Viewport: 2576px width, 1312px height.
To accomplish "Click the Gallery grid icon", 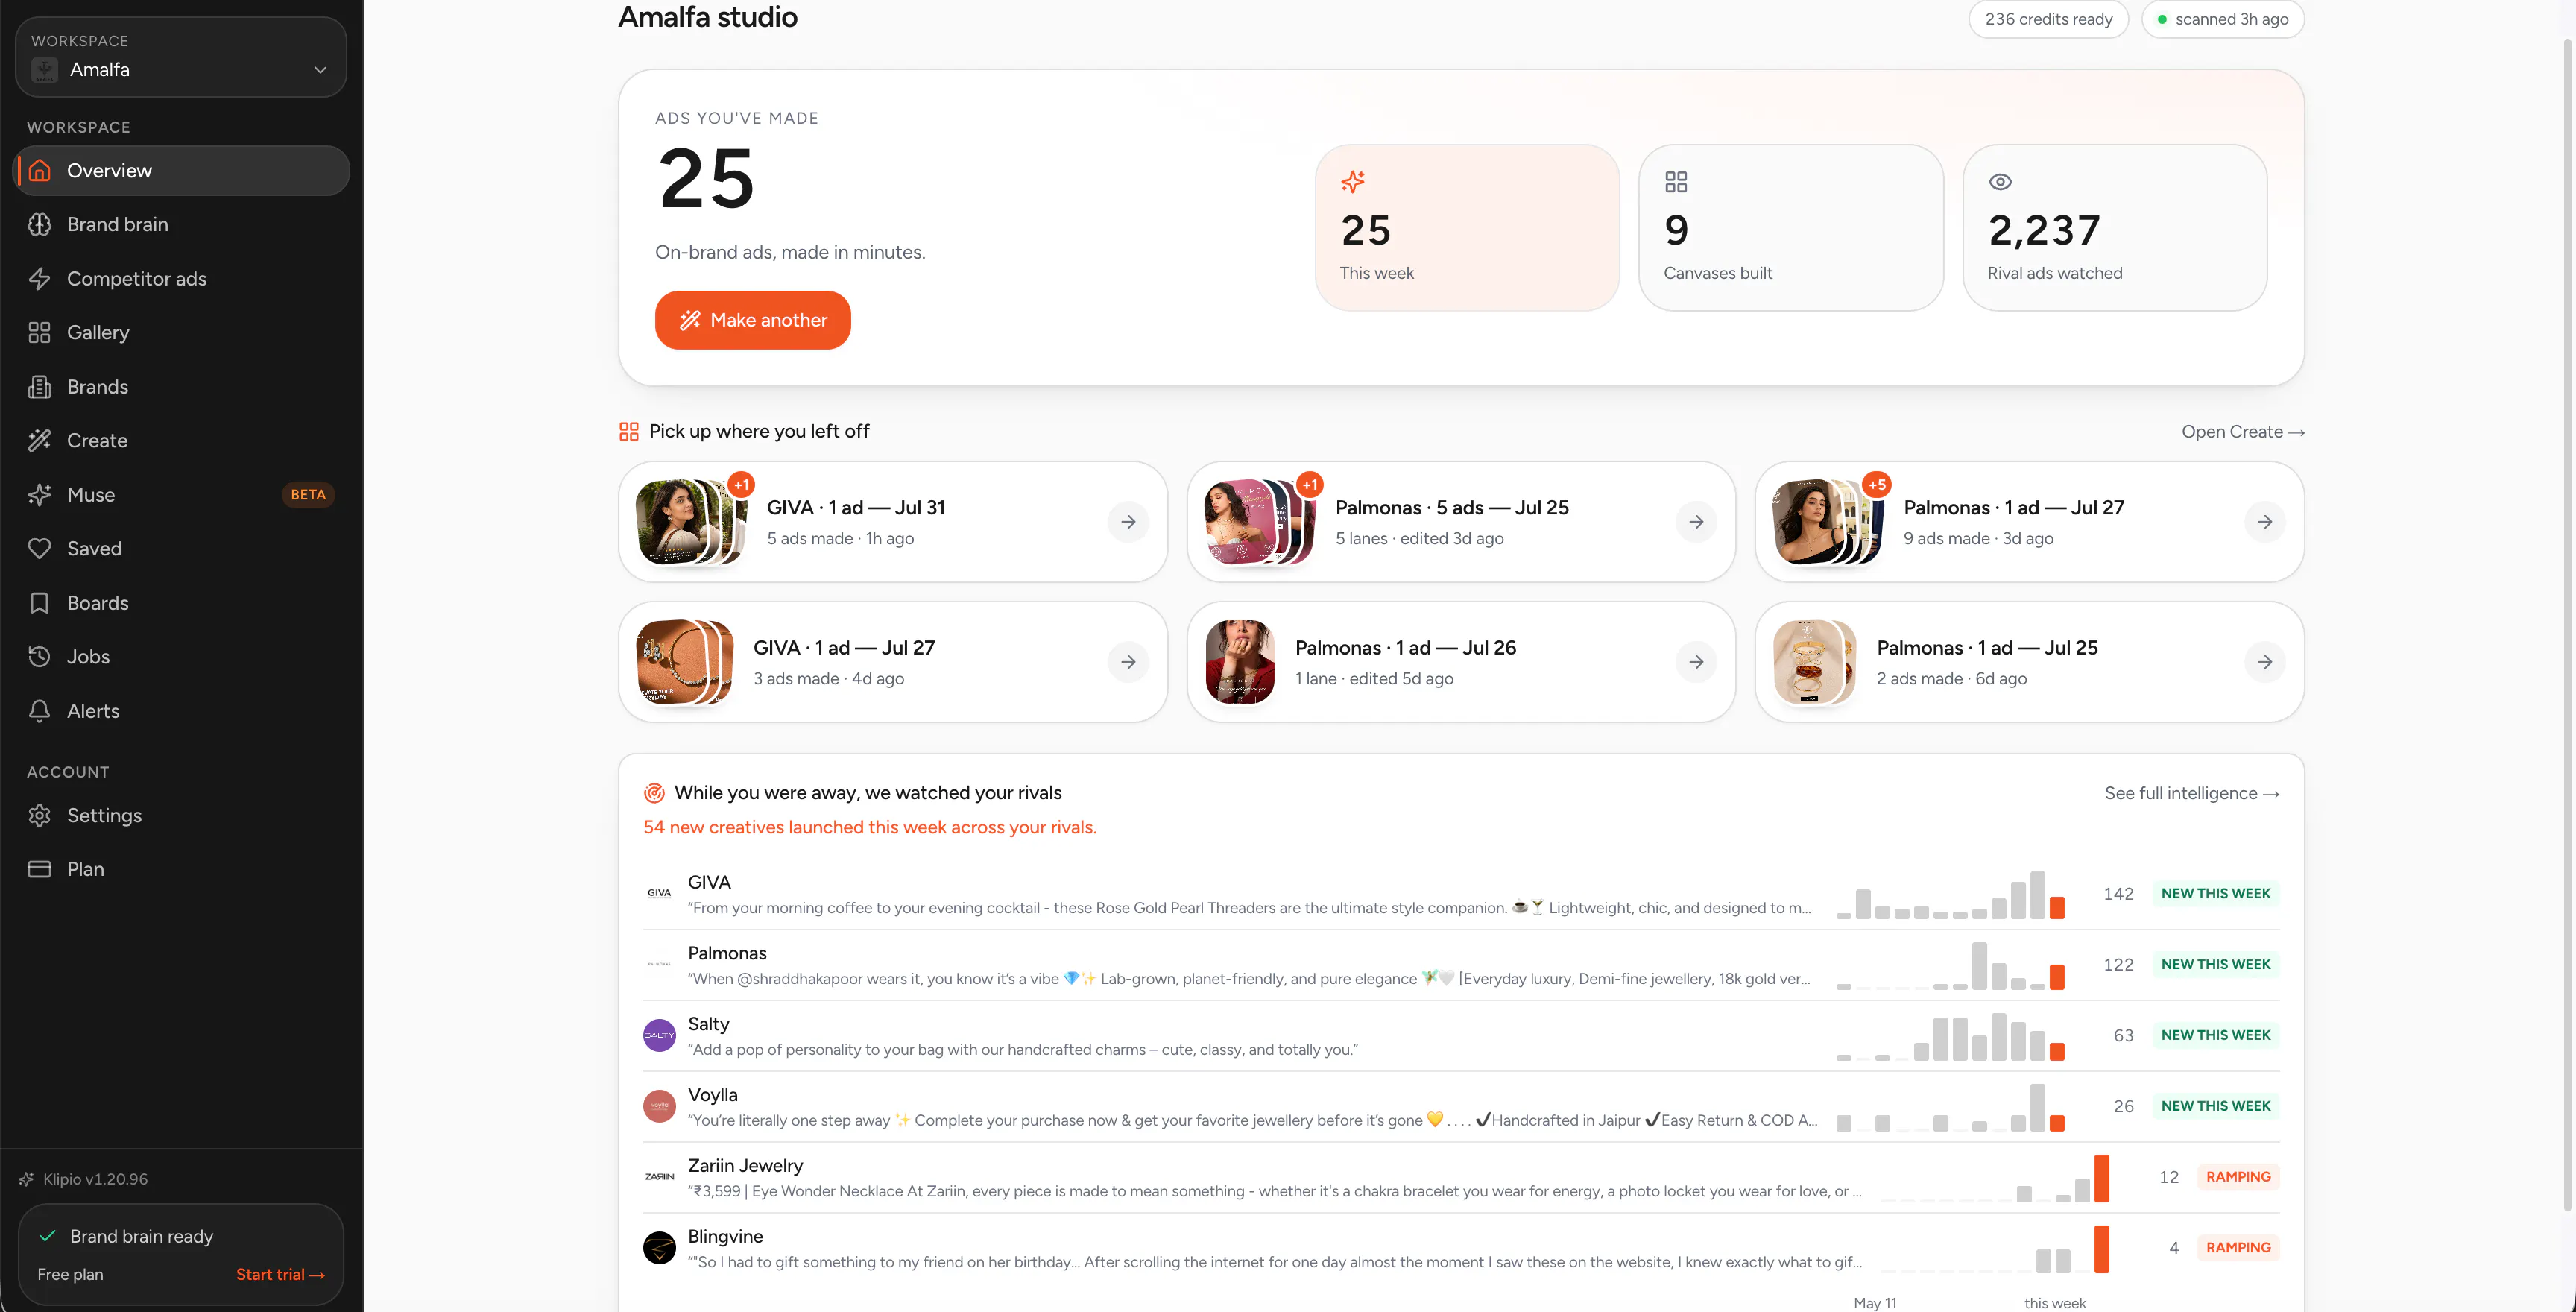I will (x=40, y=332).
